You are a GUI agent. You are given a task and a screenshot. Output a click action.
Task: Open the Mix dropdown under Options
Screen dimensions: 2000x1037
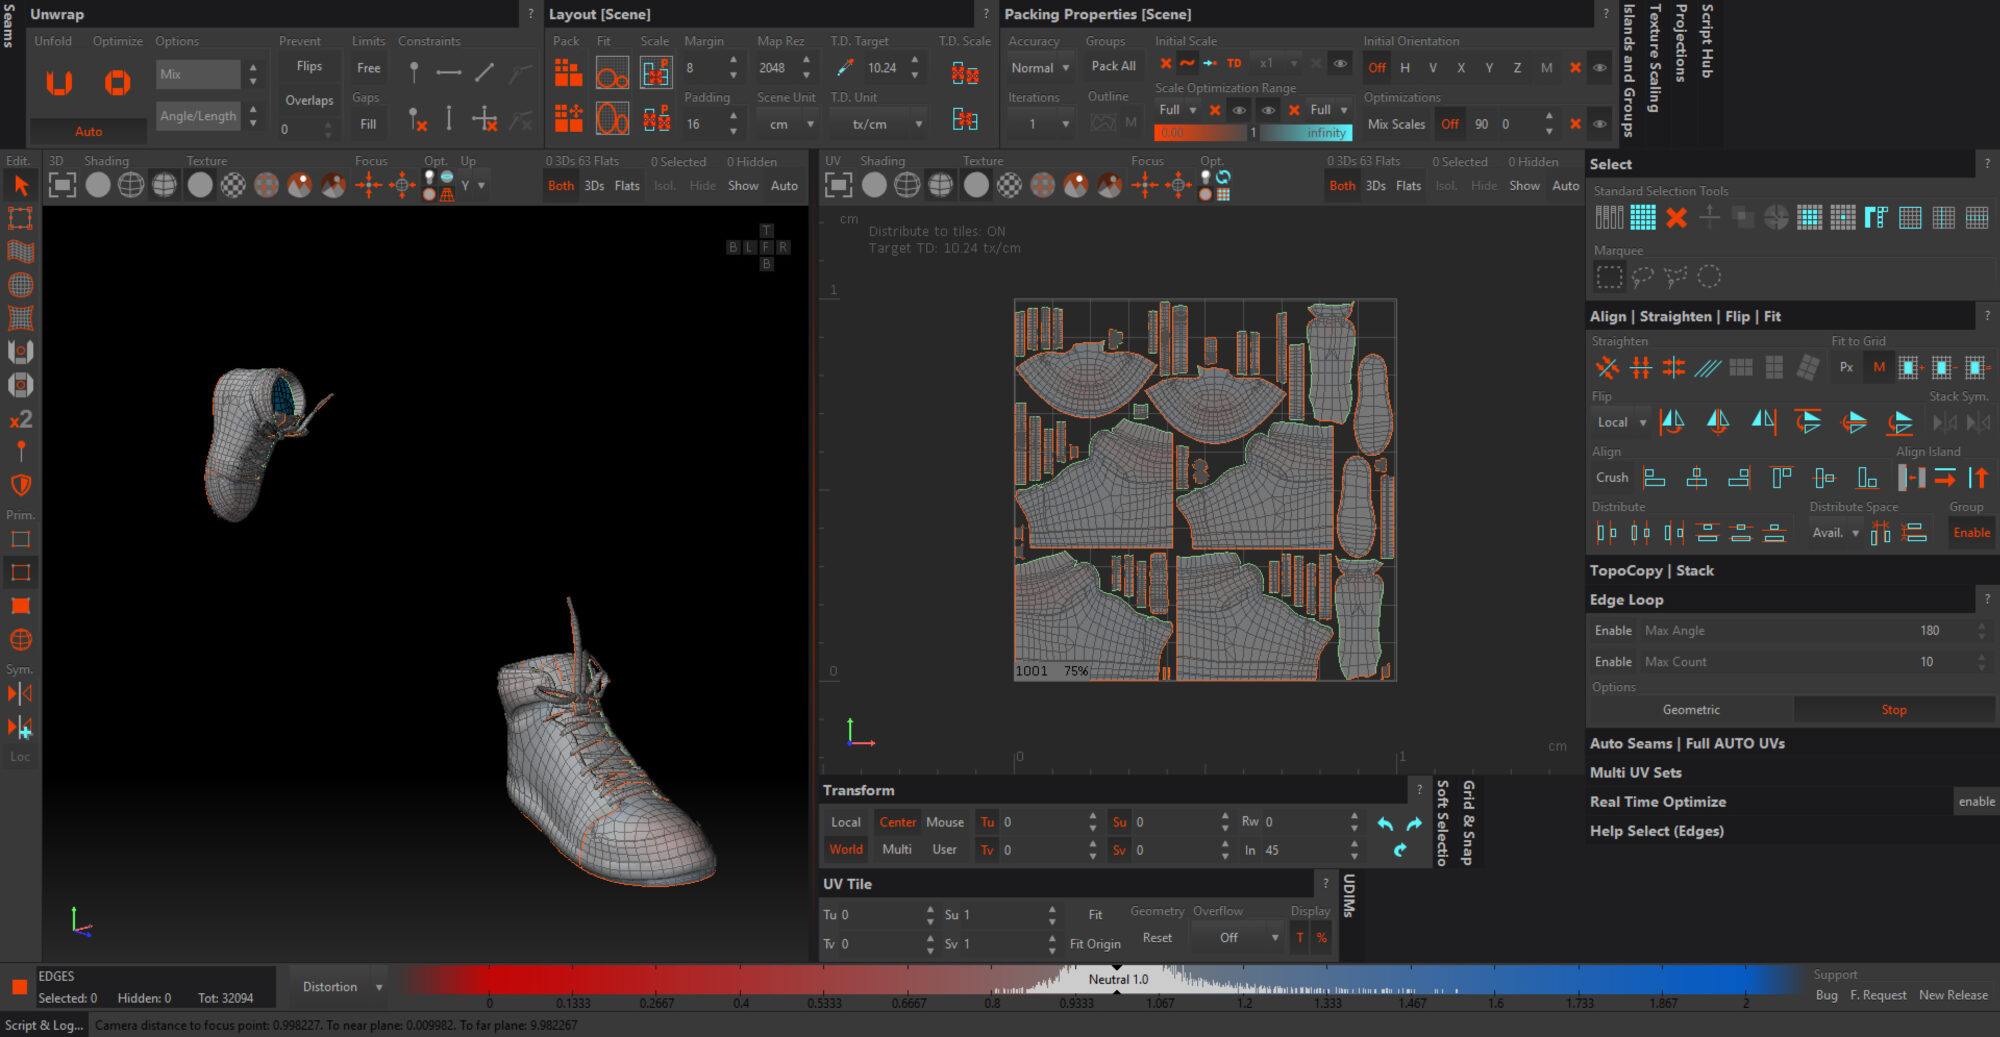pos(197,73)
